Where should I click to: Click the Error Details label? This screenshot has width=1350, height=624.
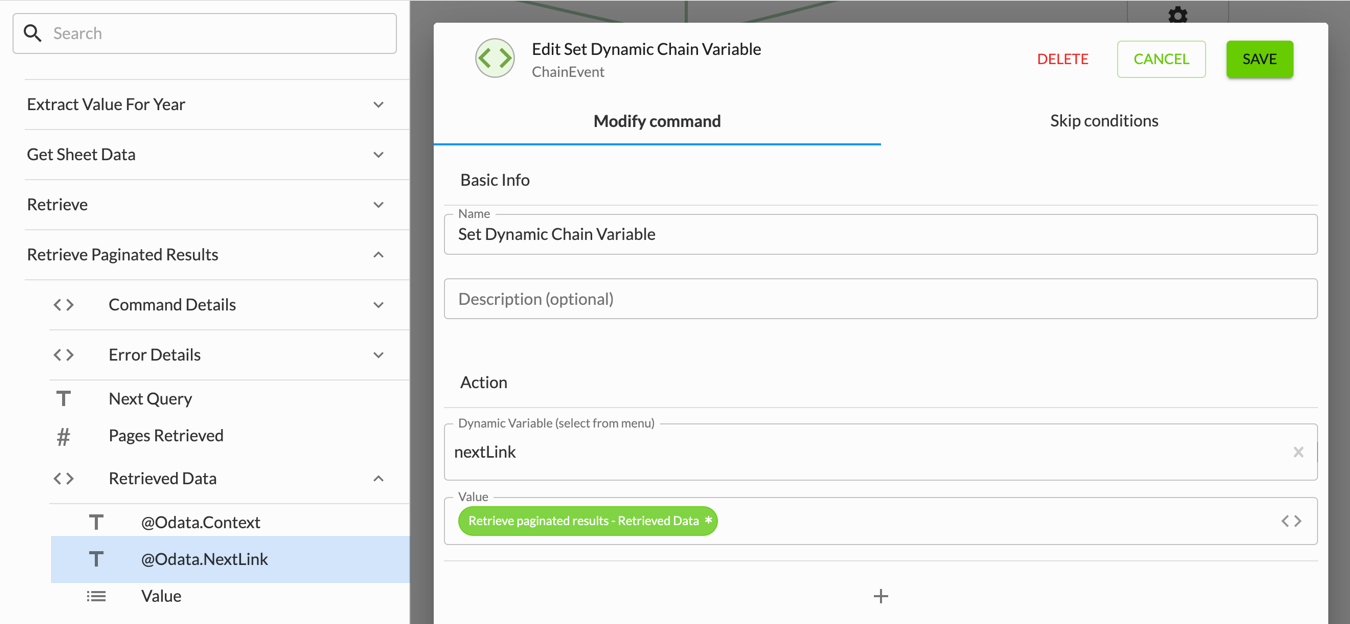pyautogui.click(x=155, y=355)
